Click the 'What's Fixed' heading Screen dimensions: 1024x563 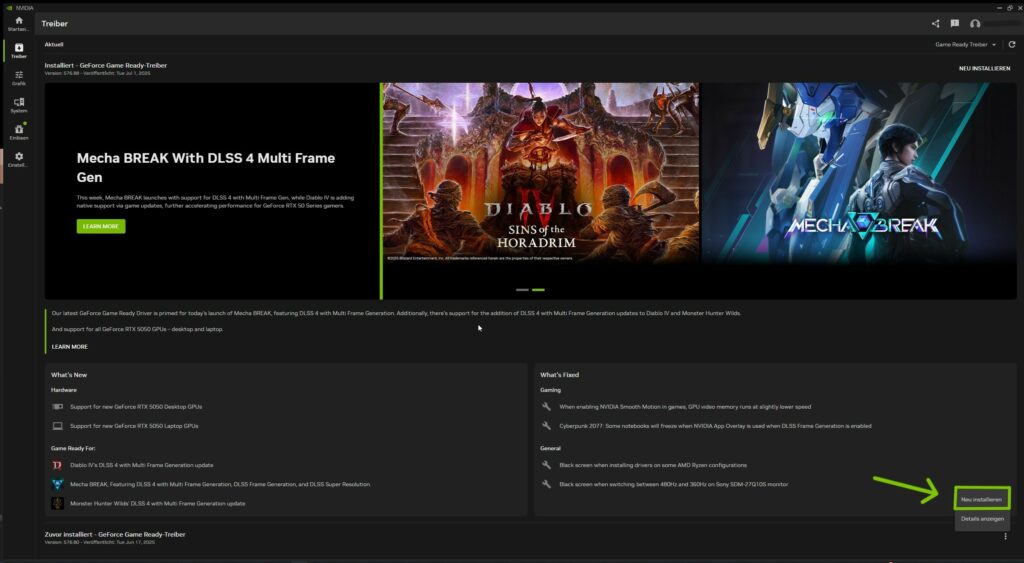coord(560,375)
